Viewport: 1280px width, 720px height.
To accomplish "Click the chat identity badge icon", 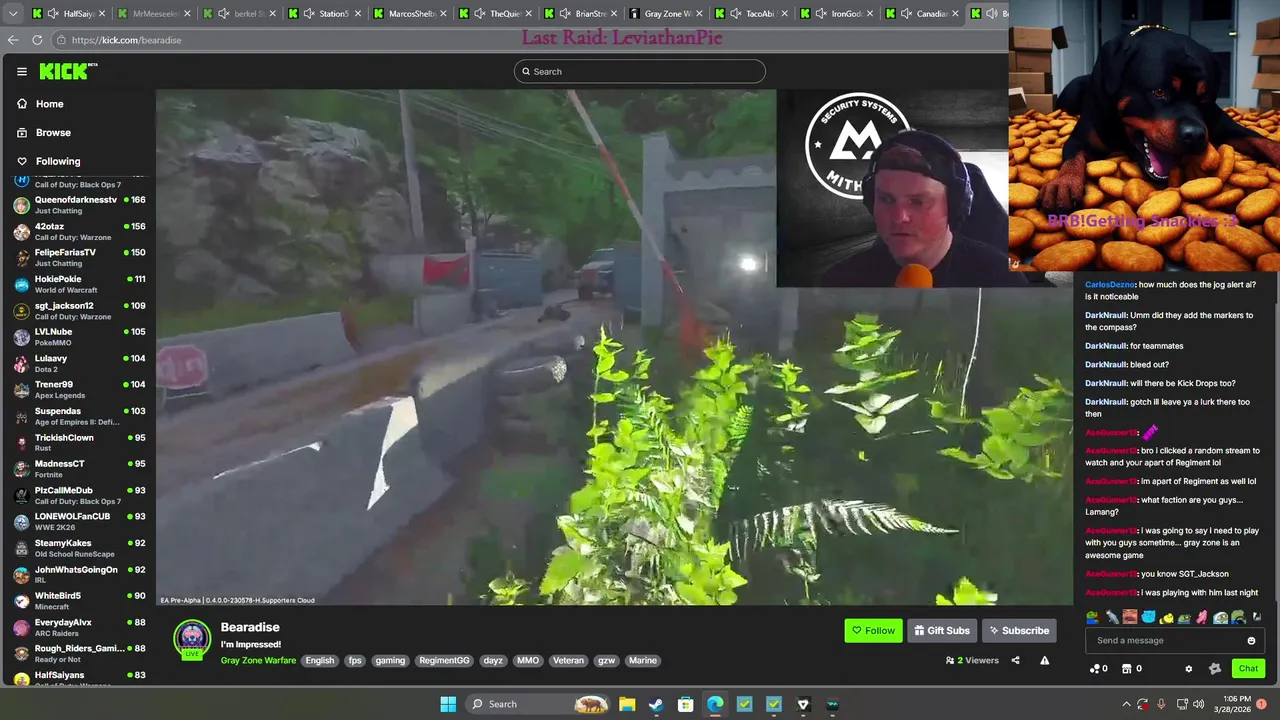I will [x=1215, y=669].
